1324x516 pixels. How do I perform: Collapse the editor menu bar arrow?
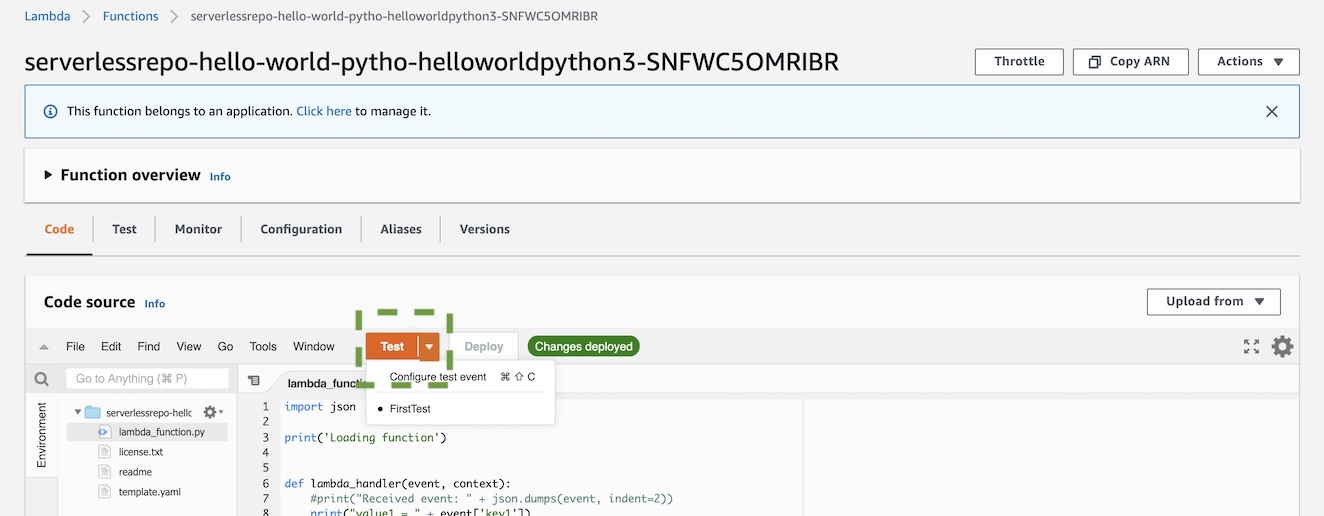[44, 347]
